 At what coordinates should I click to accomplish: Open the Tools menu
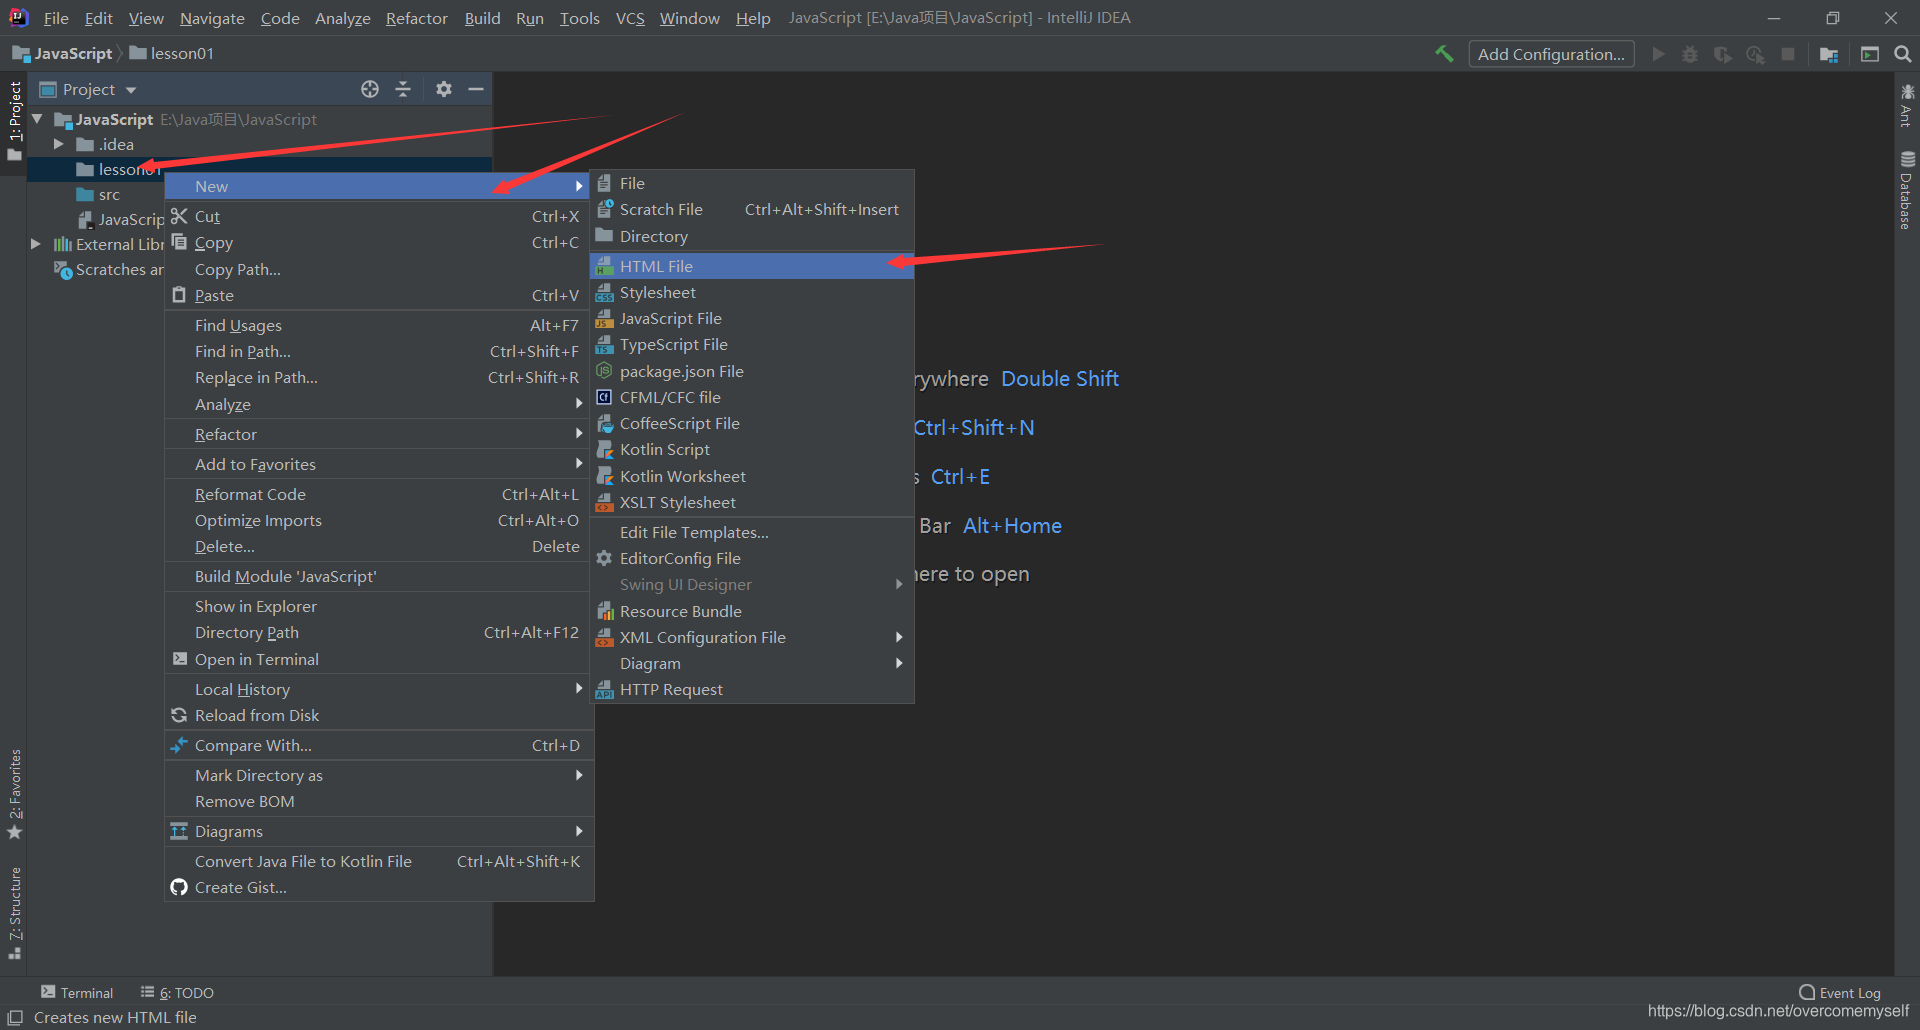579,18
